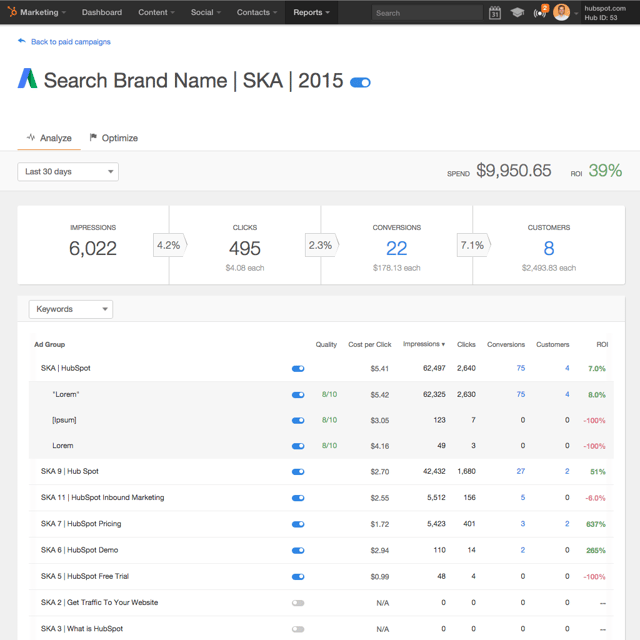640x640 pixels.
Task: Click the back arrow icon
Action: (x=22, y=42)
